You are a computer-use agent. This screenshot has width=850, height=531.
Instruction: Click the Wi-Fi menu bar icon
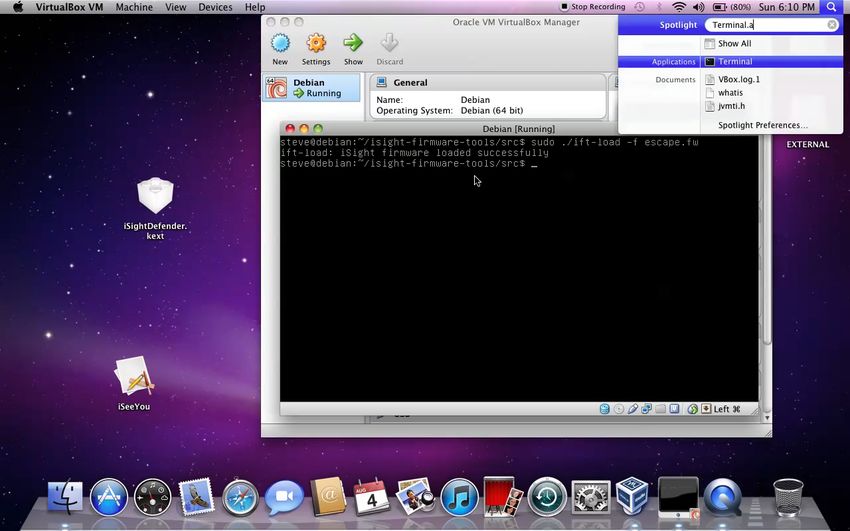coord(679,7)
